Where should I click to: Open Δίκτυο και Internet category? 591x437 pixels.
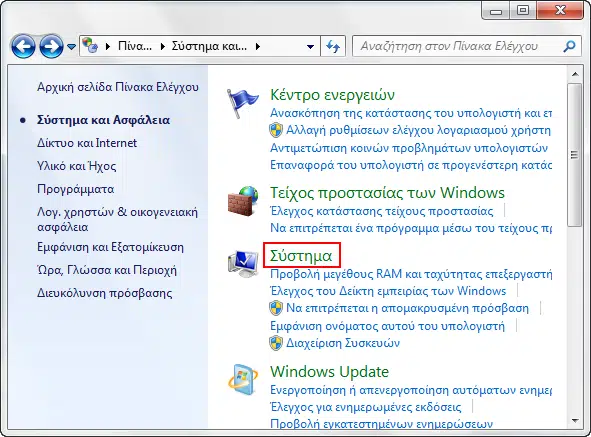(x=87, y=143)
